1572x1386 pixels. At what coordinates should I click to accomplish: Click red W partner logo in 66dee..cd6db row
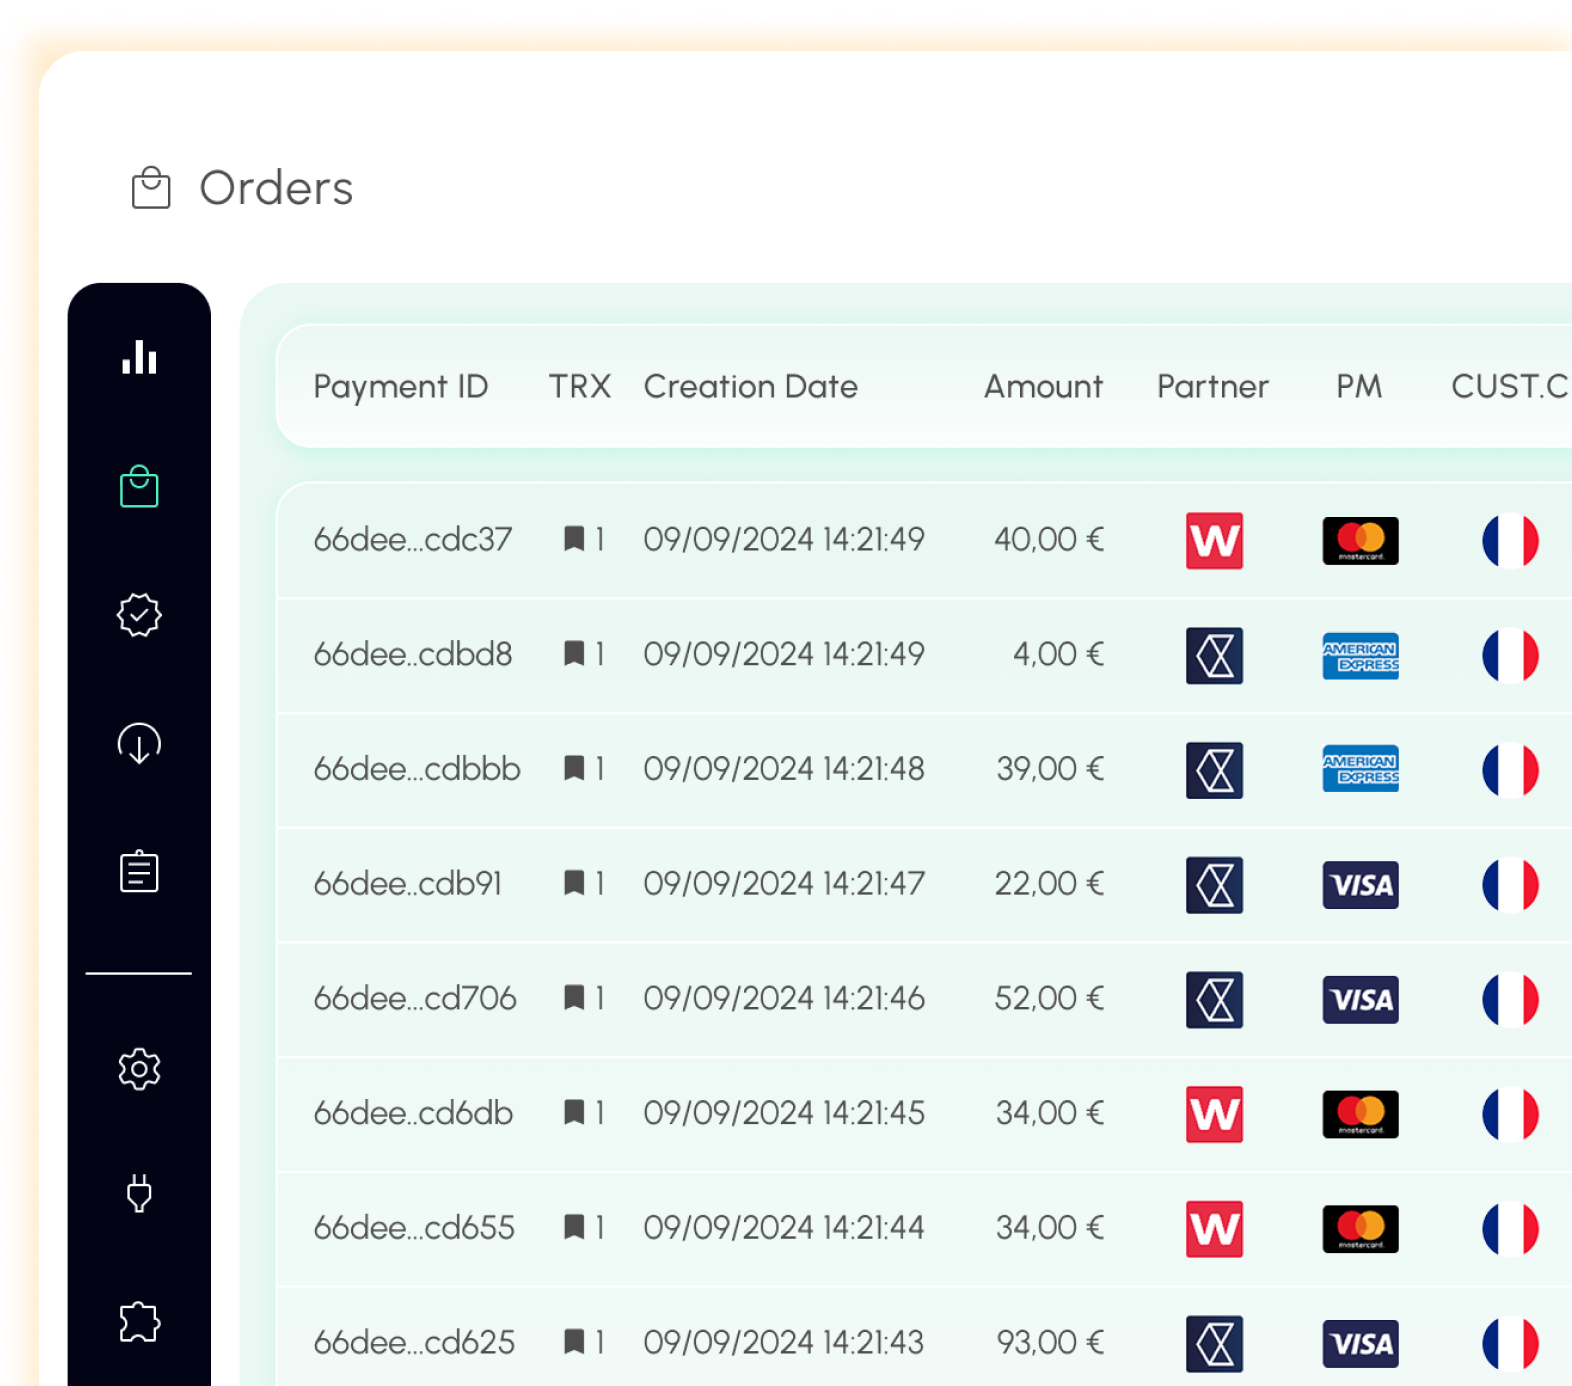click(1214, 1114)
